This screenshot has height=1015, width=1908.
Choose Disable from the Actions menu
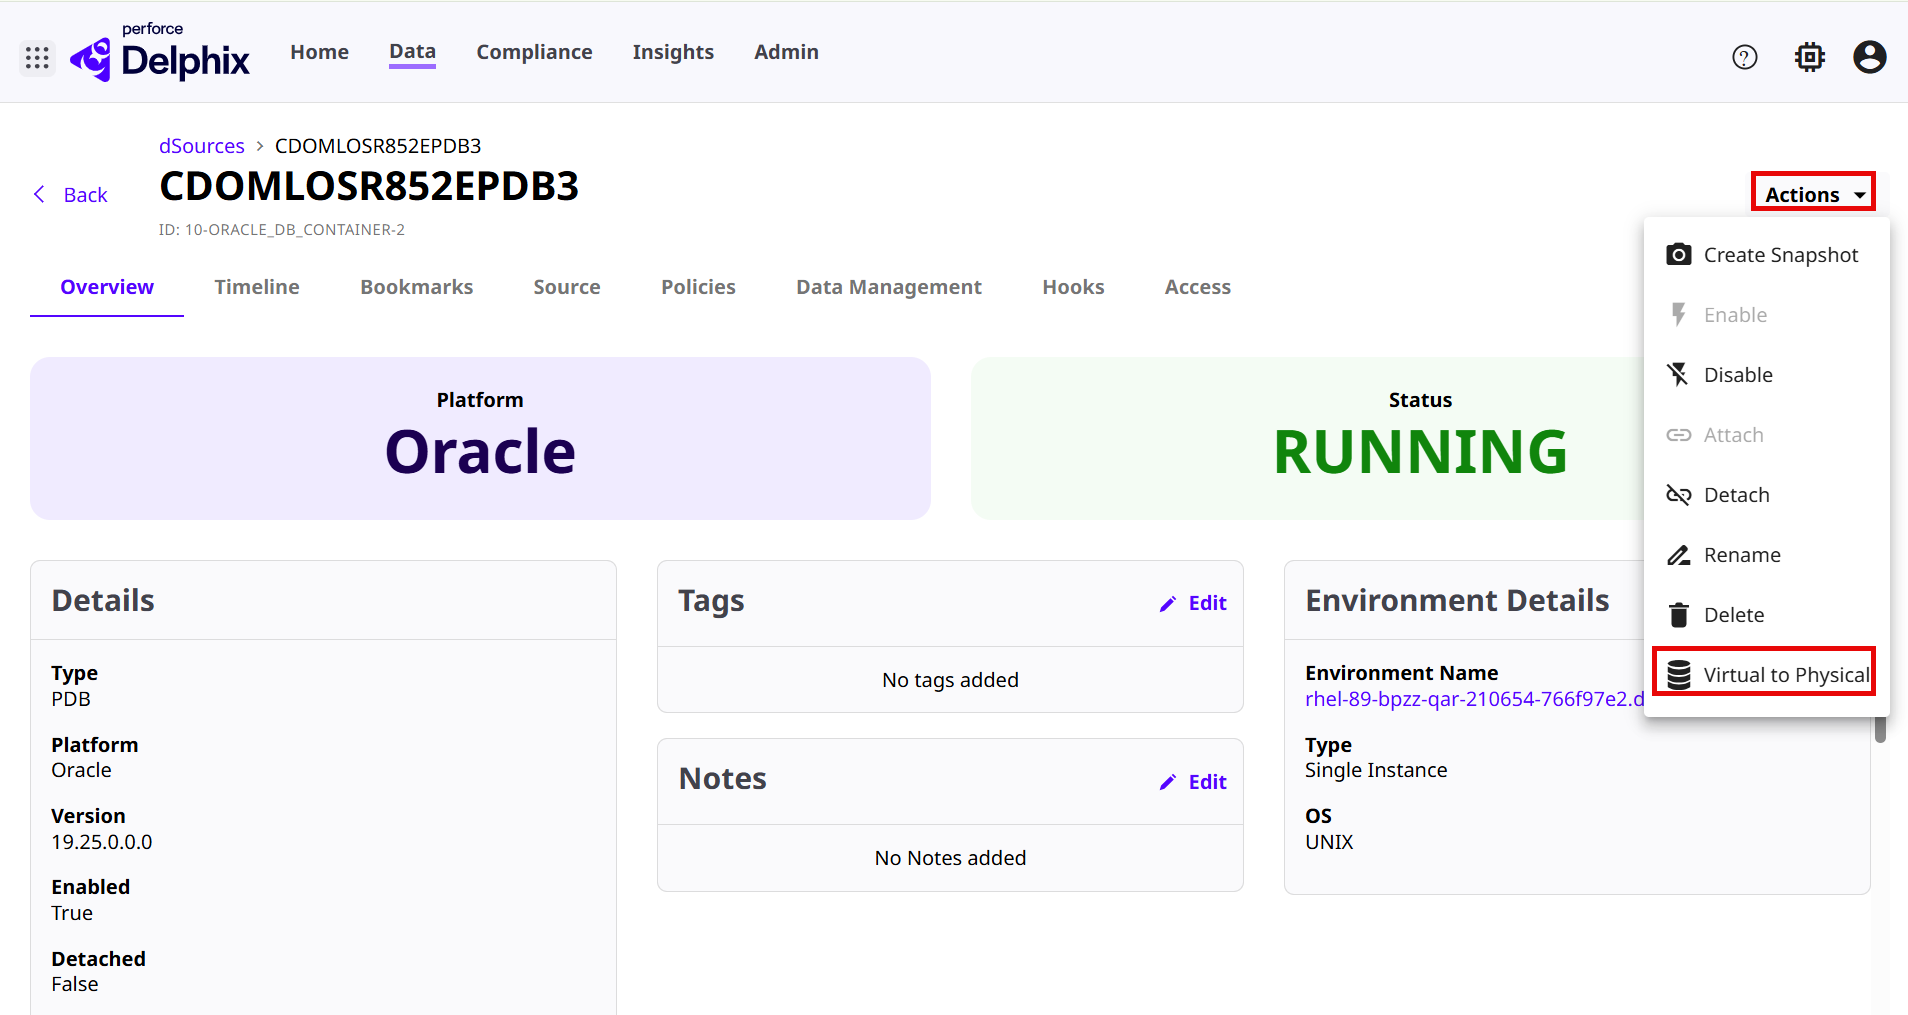(x=1767, y=375)
